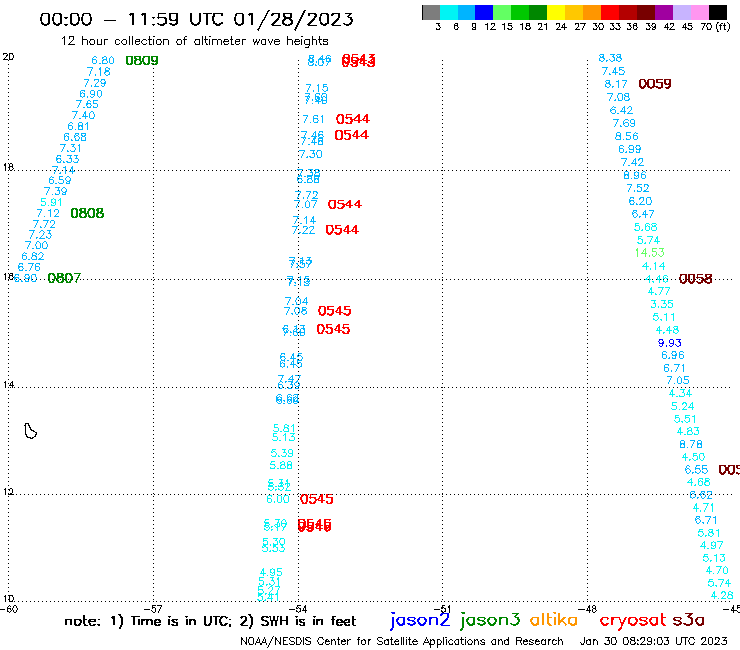Click the 5.91 wave height
740x650 pixels.
[51, 202]
